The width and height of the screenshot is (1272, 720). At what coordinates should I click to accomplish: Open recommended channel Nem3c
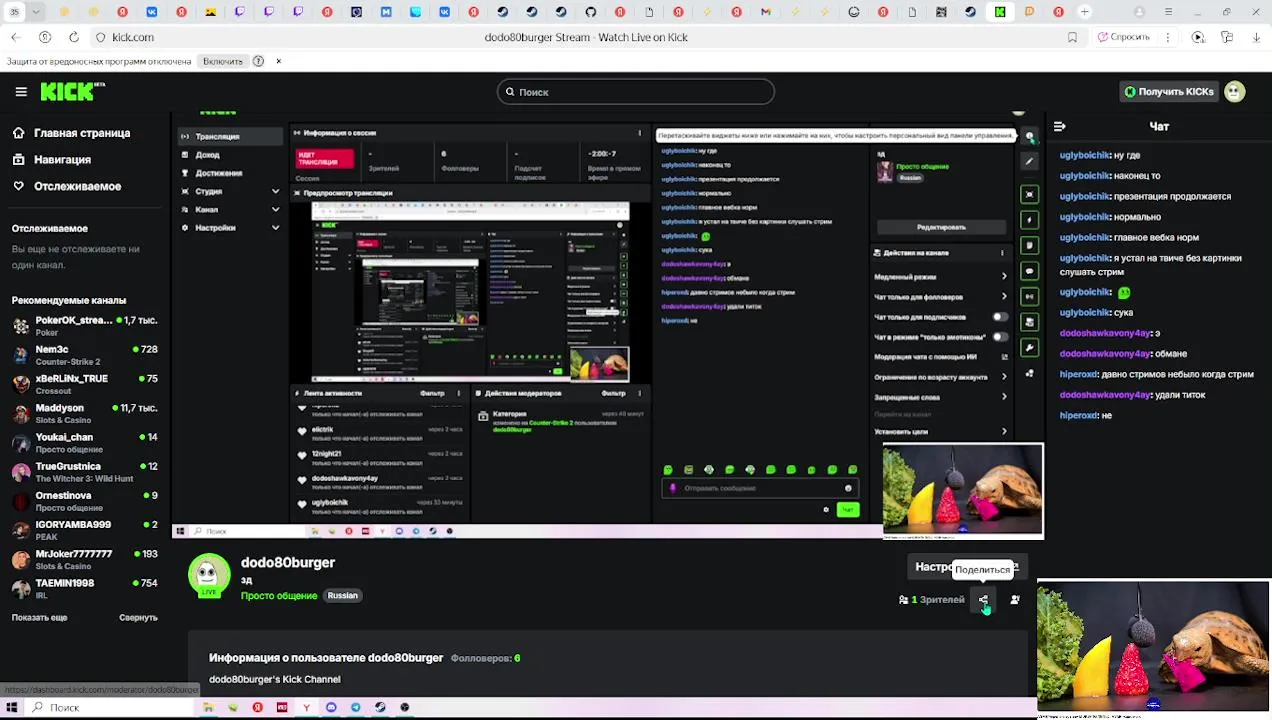84,355
